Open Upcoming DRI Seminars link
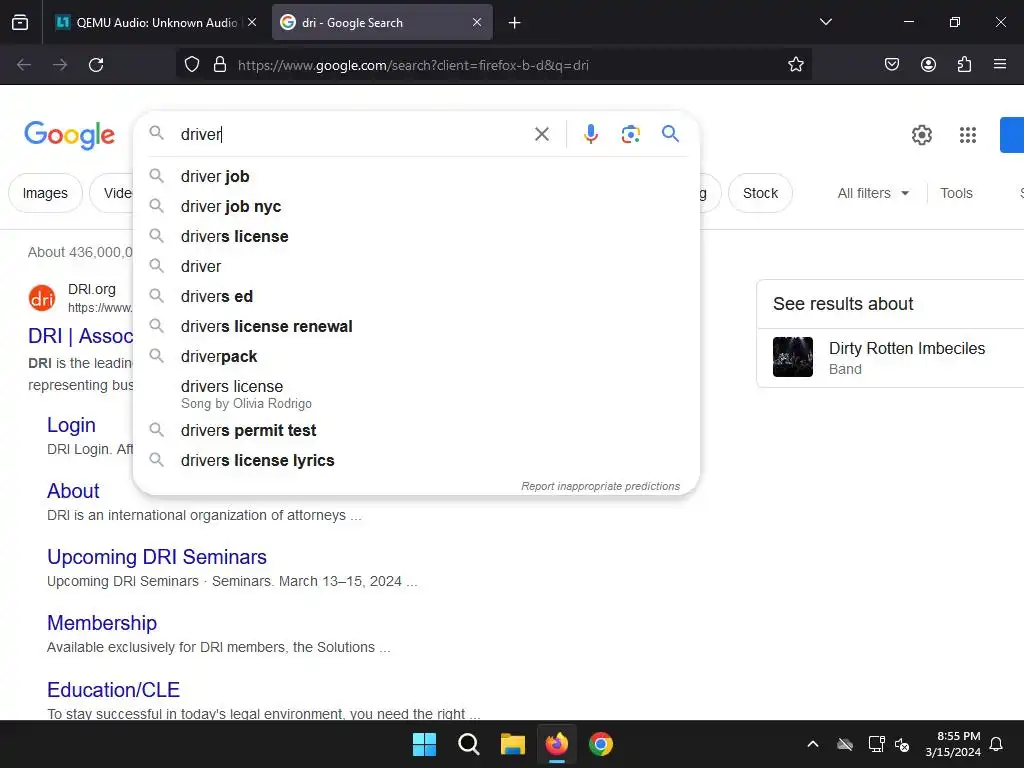This screenshot has width=1024, height=768. click(x=157, y=557)
